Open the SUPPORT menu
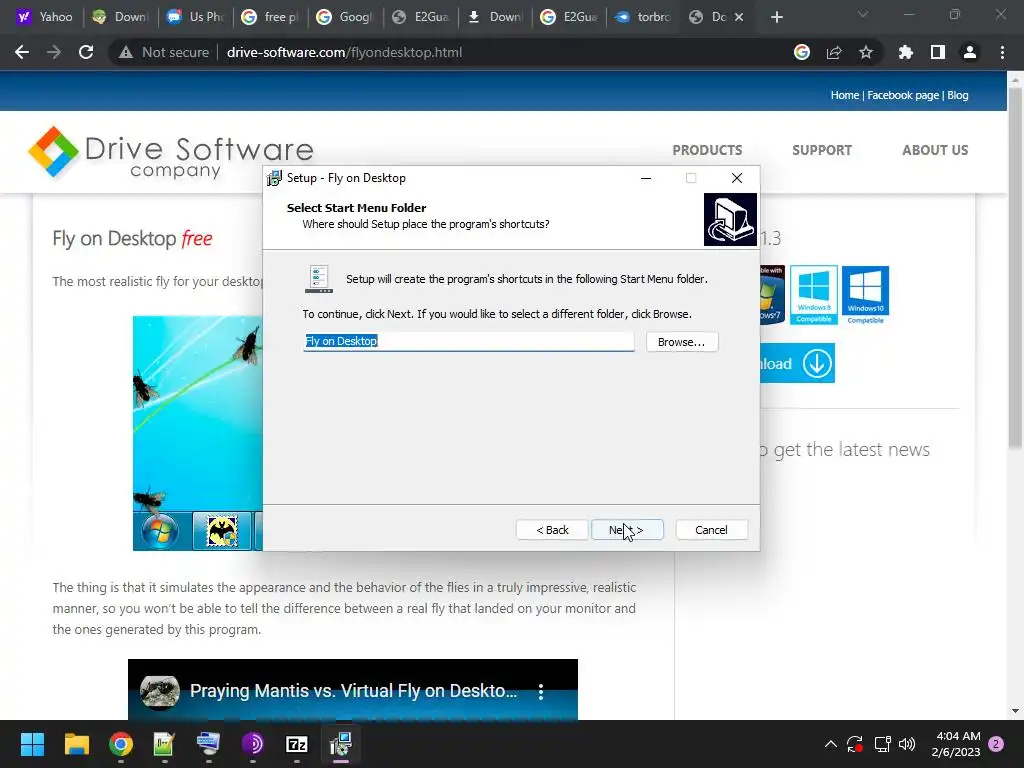 tap(822, 150)
